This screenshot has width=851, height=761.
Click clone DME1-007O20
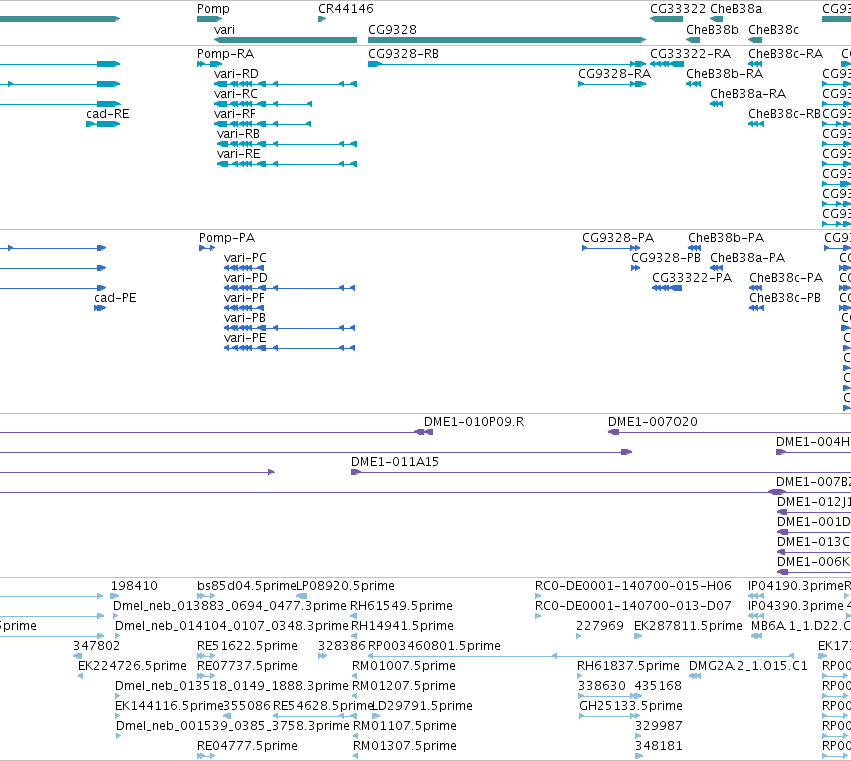point(652,422)
